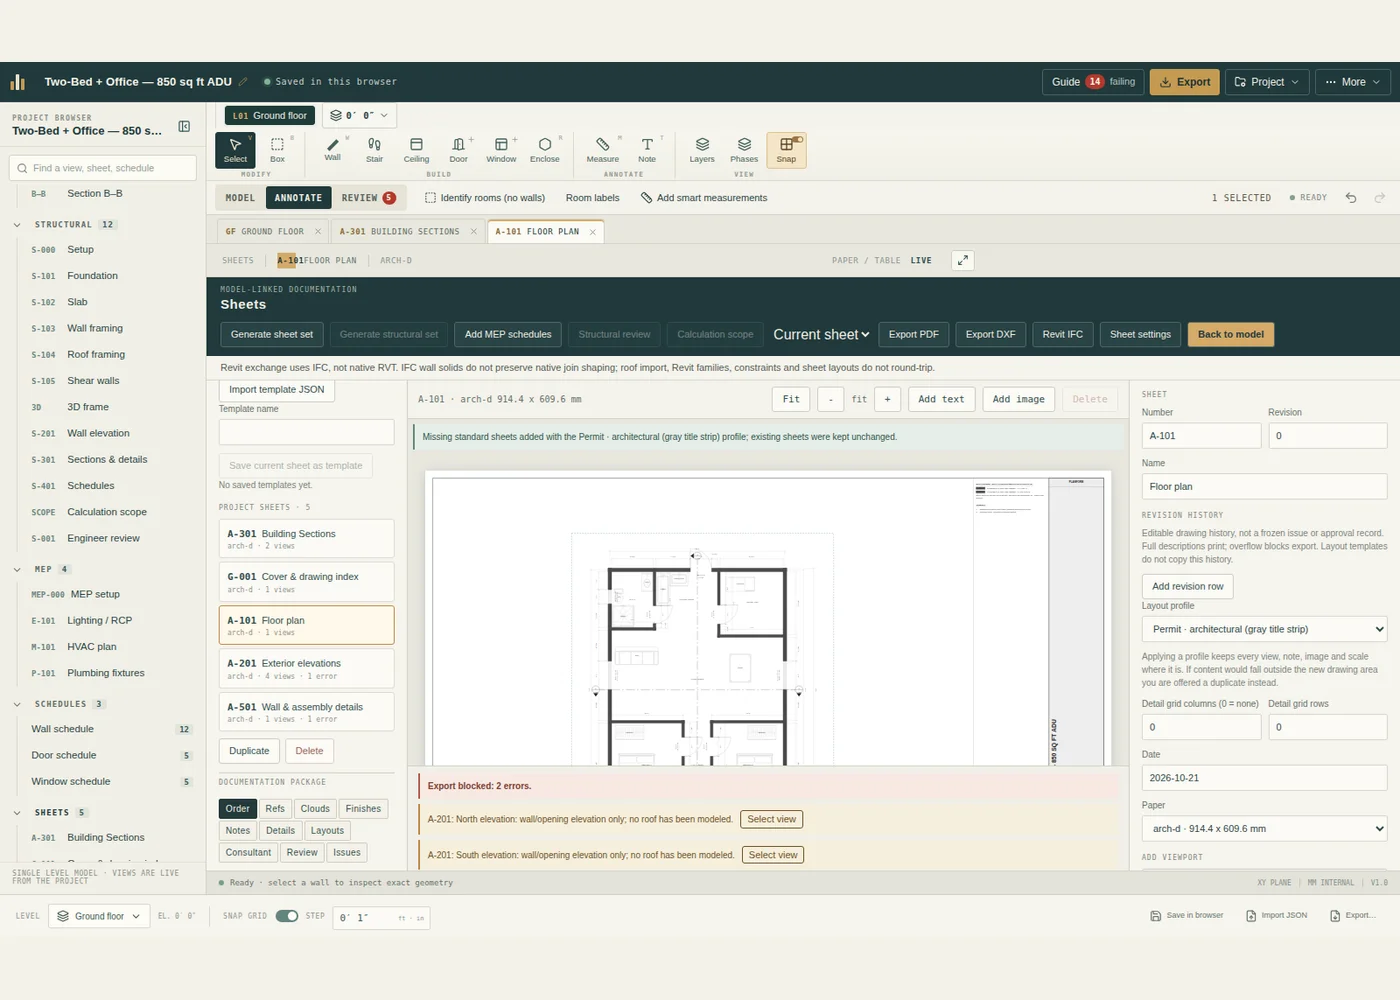The width and height of the screenshot is (1400, 1000).
Task: Toggle the Snap tool
Action: pos(786,149)
